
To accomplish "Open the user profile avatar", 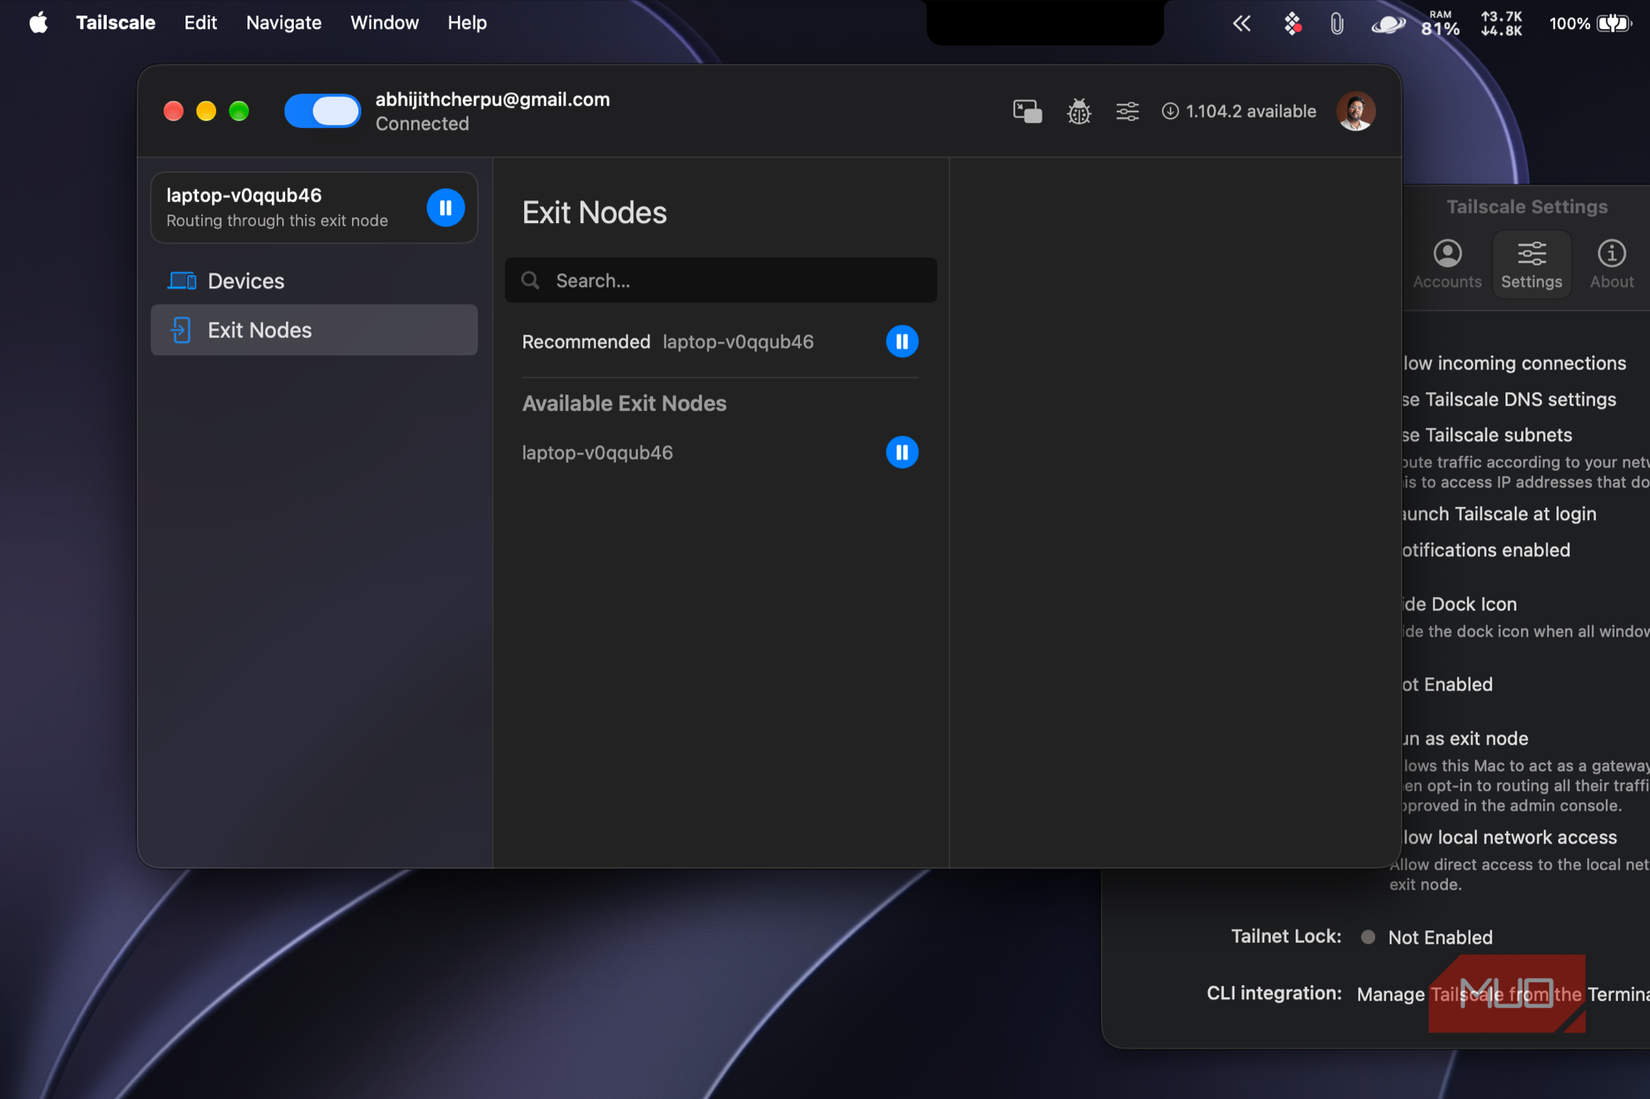I will [1356, 111].
